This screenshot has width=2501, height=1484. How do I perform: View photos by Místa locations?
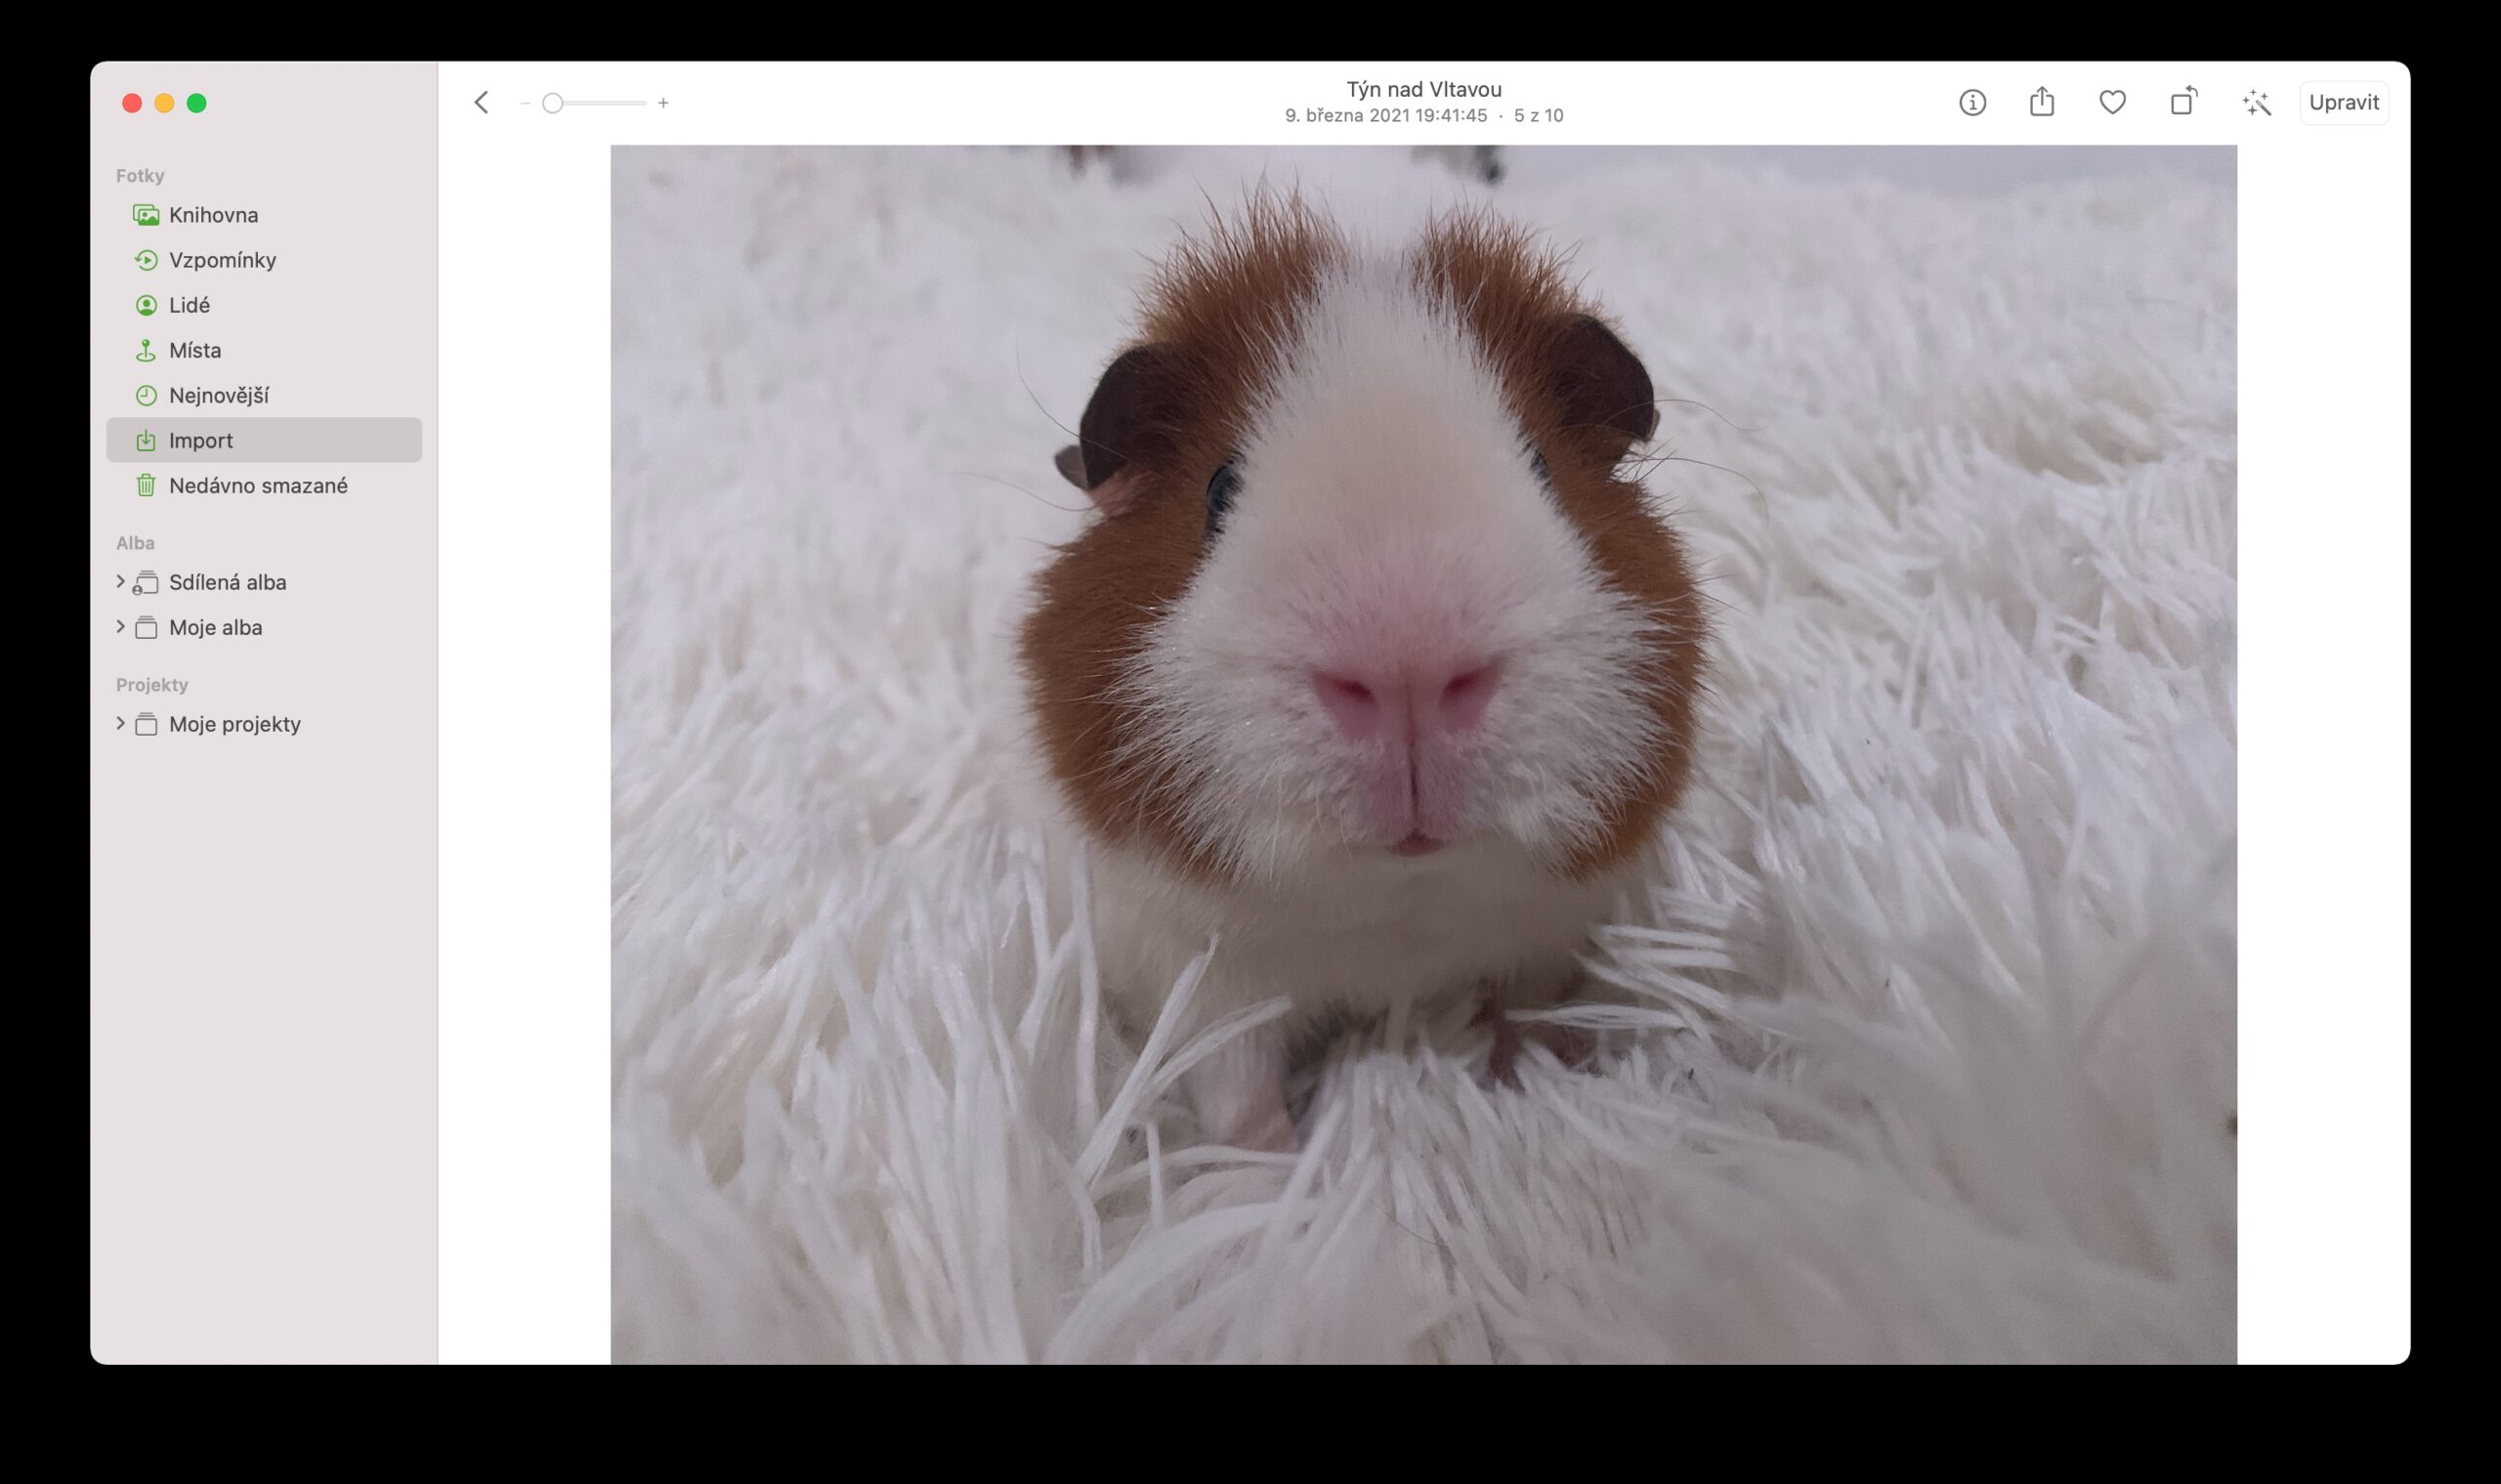198,349
